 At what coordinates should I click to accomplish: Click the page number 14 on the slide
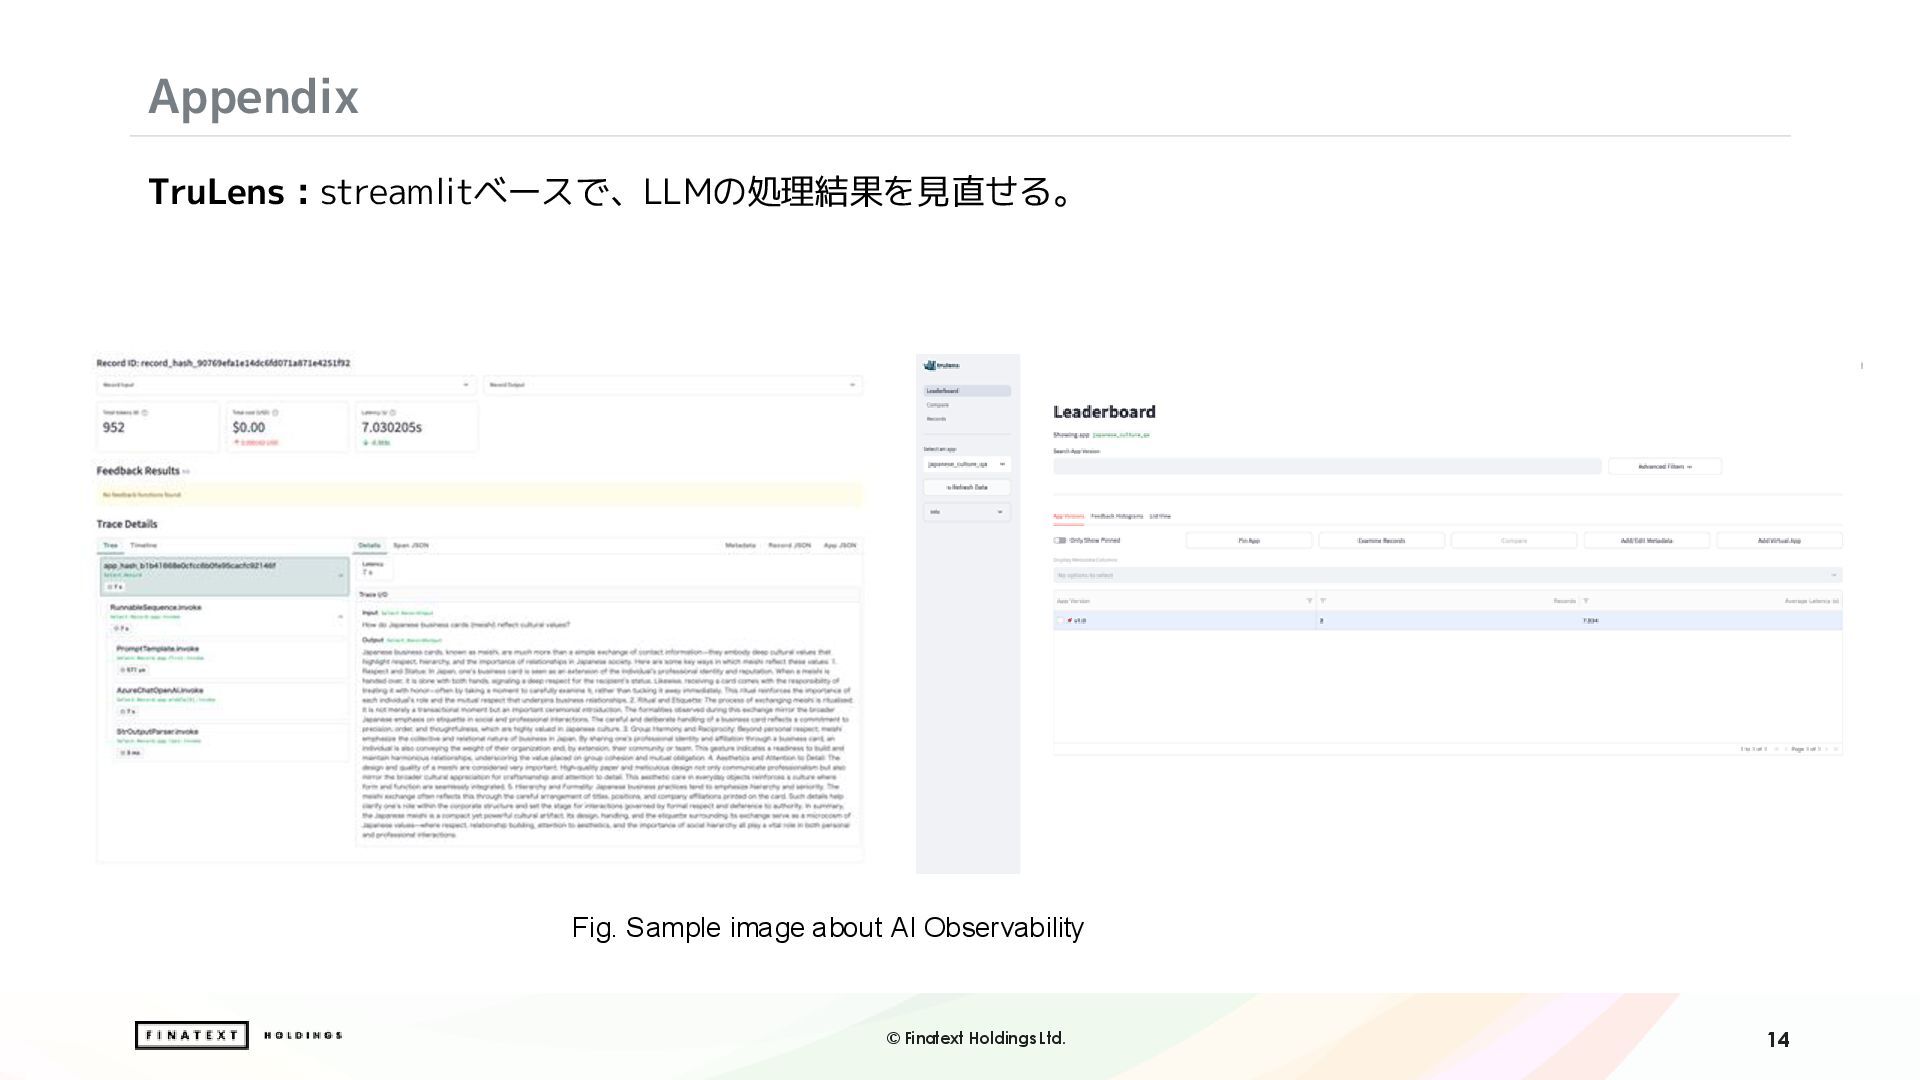point(1778,1040)
